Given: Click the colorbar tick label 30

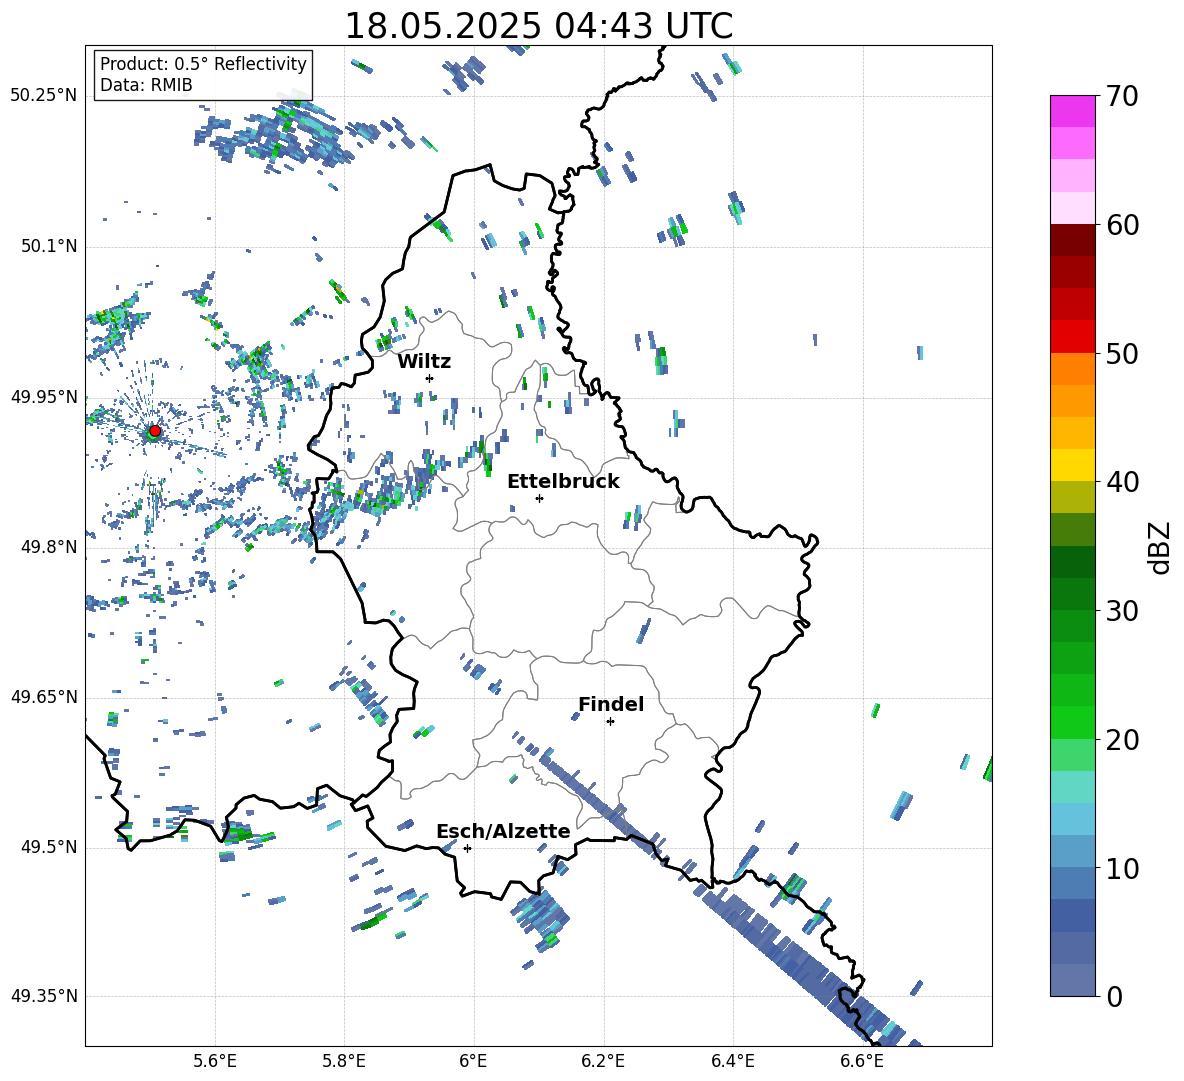Looking at the screenshot, I should [x=1121, y=611].
